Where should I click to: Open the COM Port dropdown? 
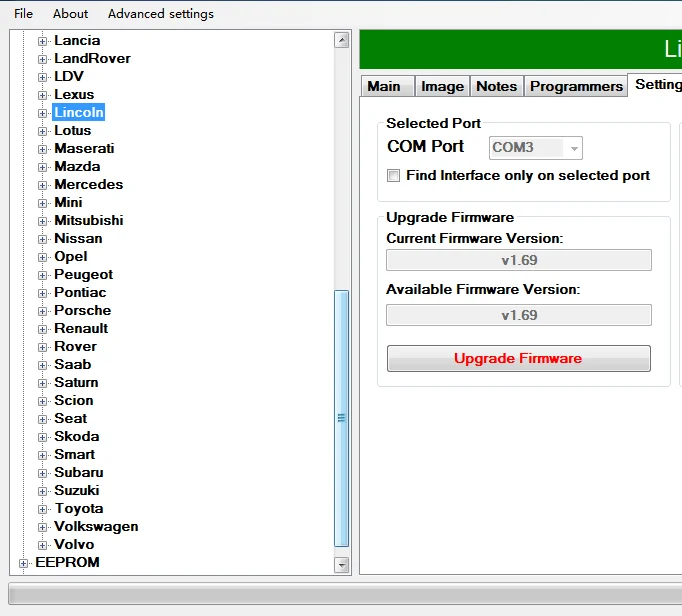tap(535, 148)
